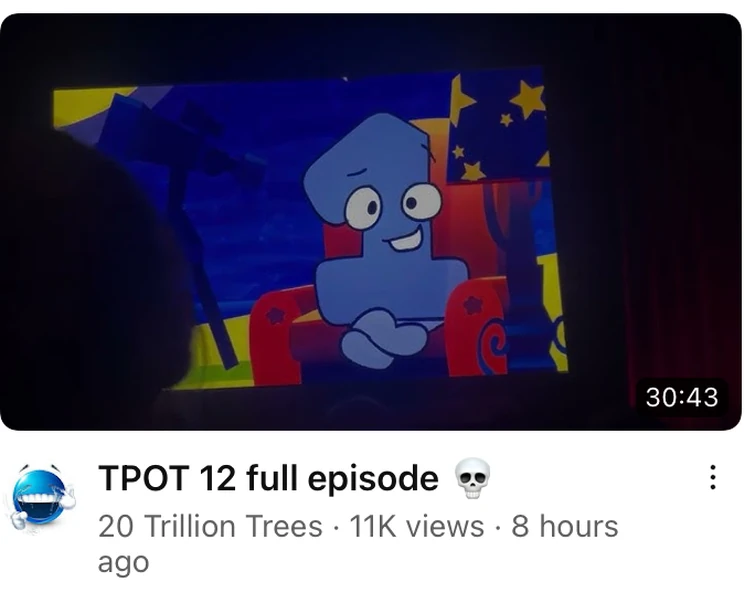Play the TPOT 12 video thumbnail

click(x=371, y=222)
